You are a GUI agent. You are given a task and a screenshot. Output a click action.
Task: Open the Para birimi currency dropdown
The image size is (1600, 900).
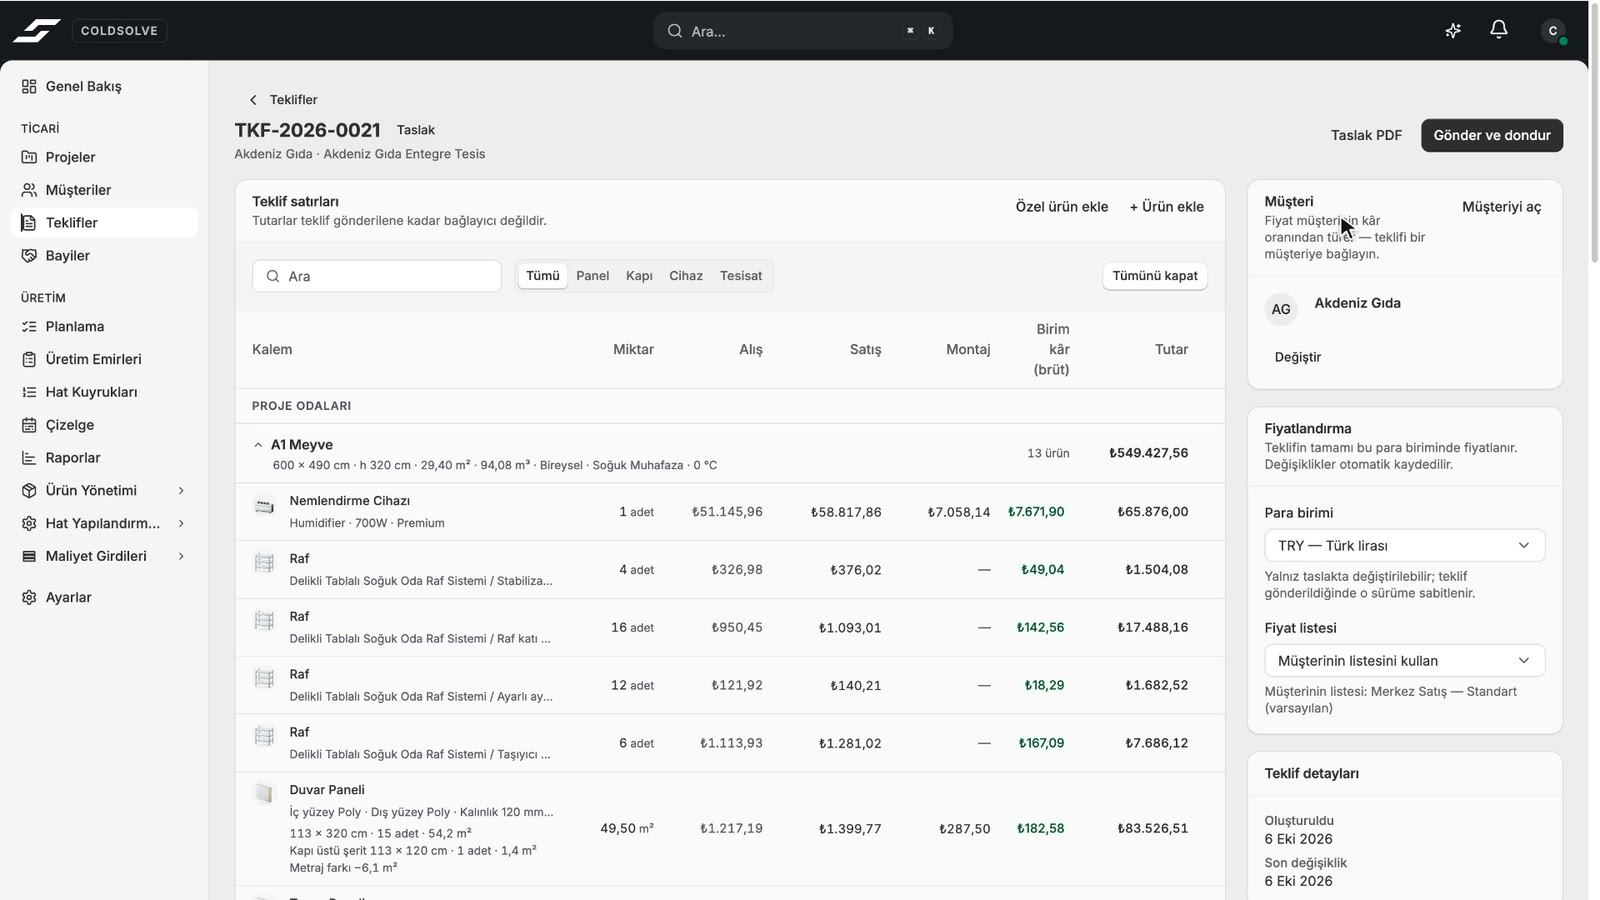[1404, 545]
